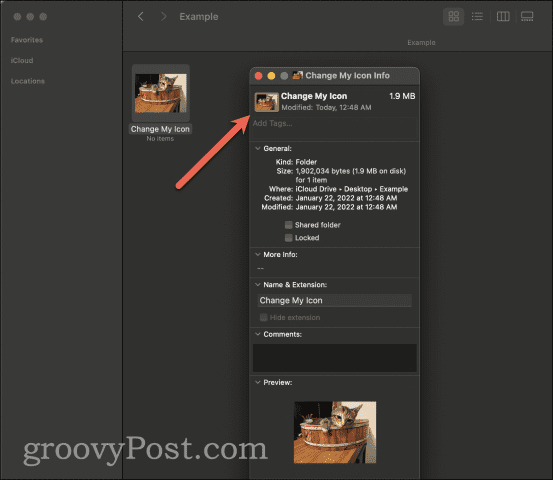Viewport: 553px width, 480px height.
Task: Open the iCloud sidebar section
Action: [x=22, y=60]
